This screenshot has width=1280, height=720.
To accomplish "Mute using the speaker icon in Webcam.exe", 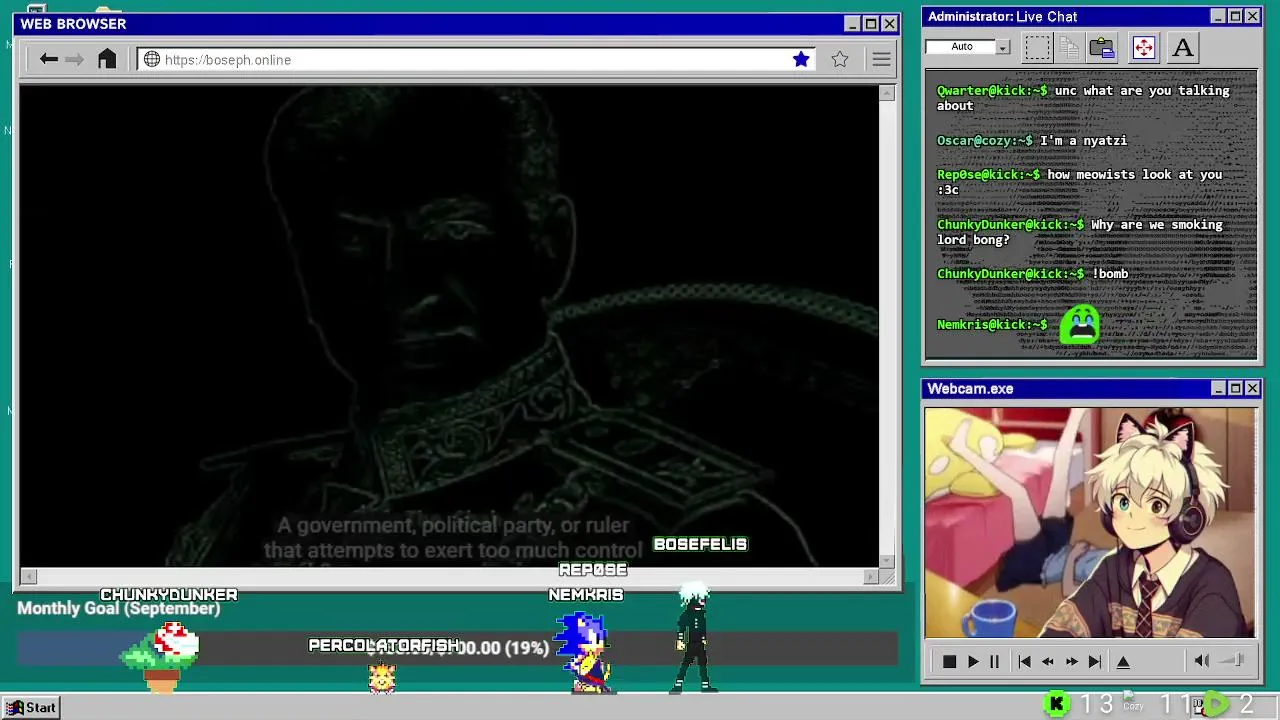I will (1202, 660).
